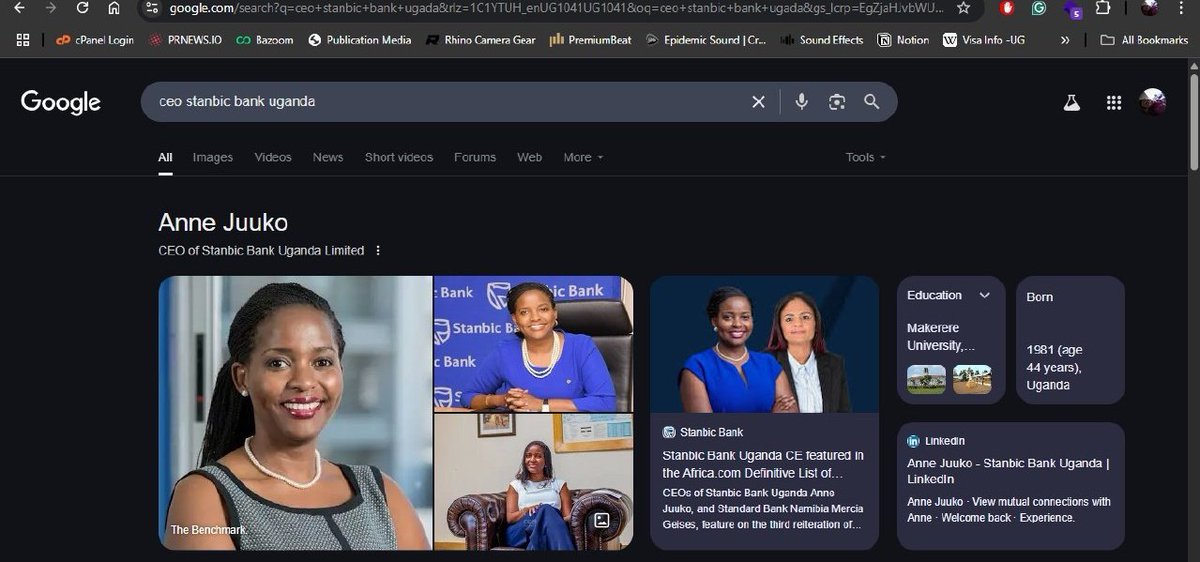This screenshot has height=562, width=1200.
Task: Show more bookmarks with the double chevron
Action: [1065, 40]
